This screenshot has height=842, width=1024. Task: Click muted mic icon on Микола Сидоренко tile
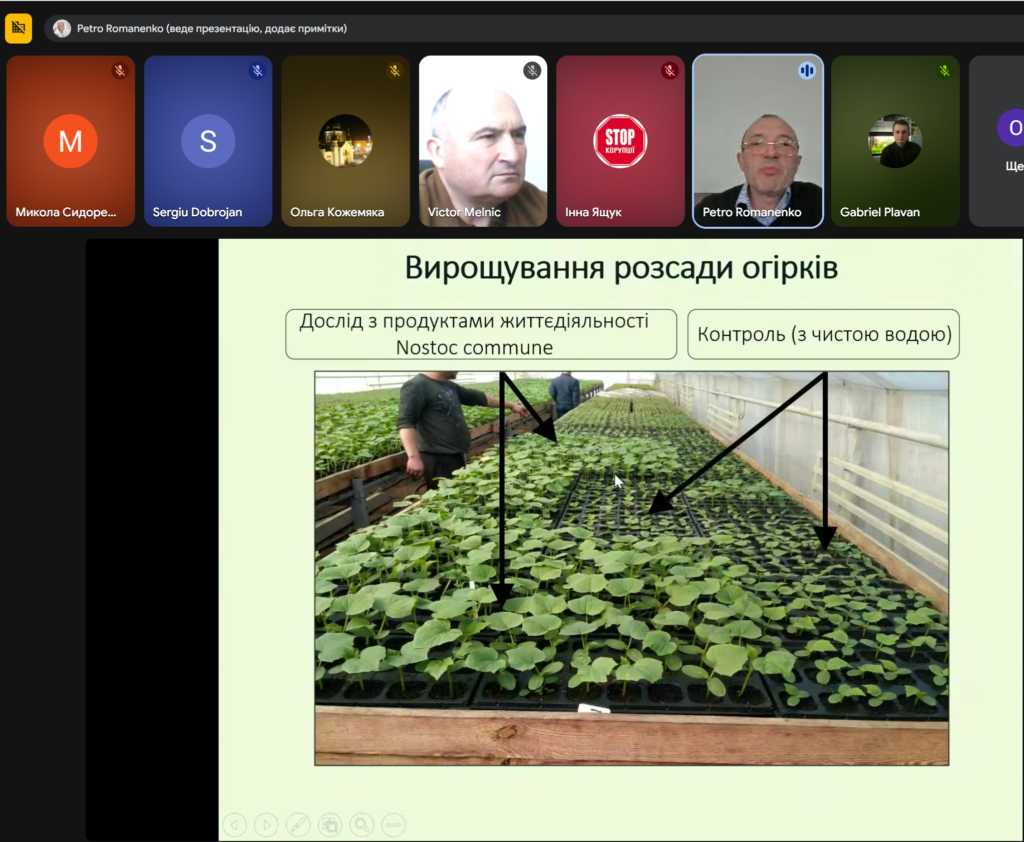click(x=119, y=71)
